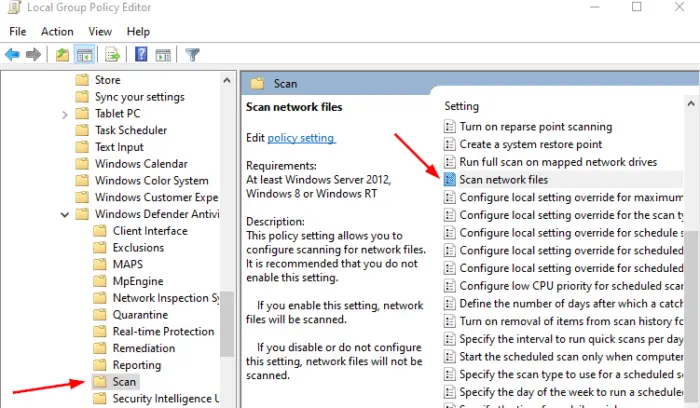Open the Action menu
The image size is (700, 408).
pyautogui.click(x=57, y=31)
